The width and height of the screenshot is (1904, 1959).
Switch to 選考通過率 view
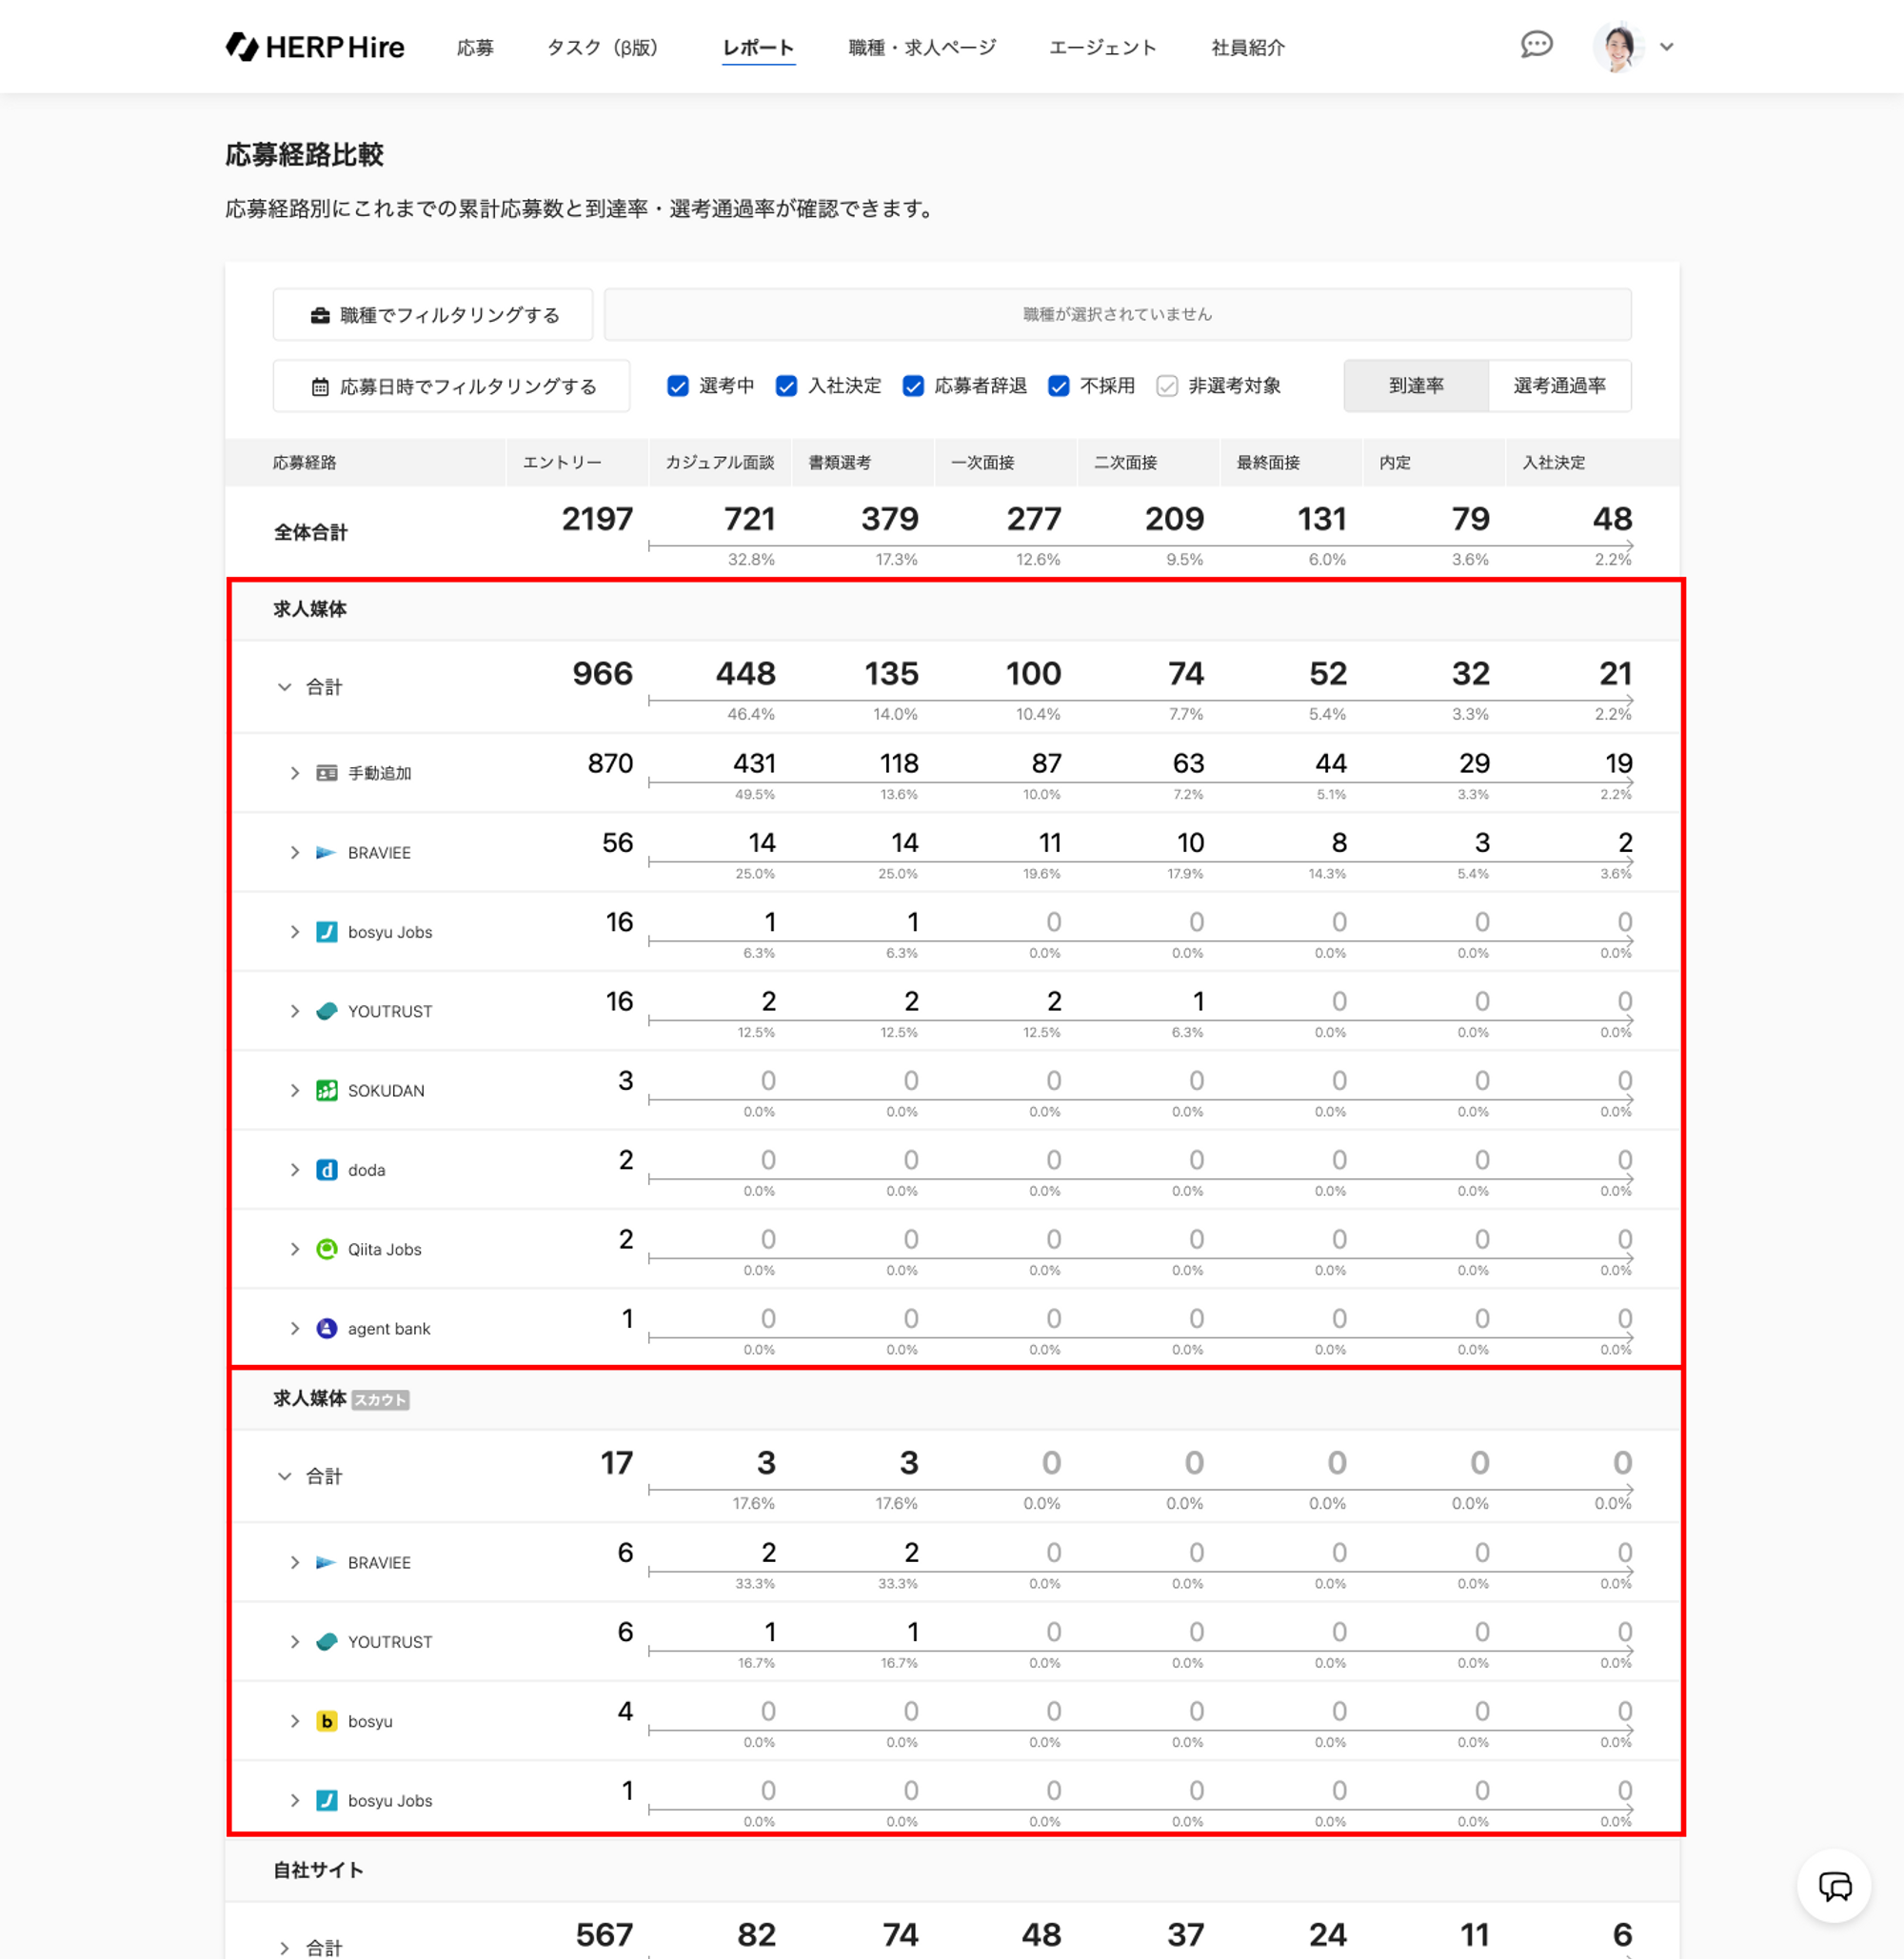pyautogui.click(x=1558, y=386)
